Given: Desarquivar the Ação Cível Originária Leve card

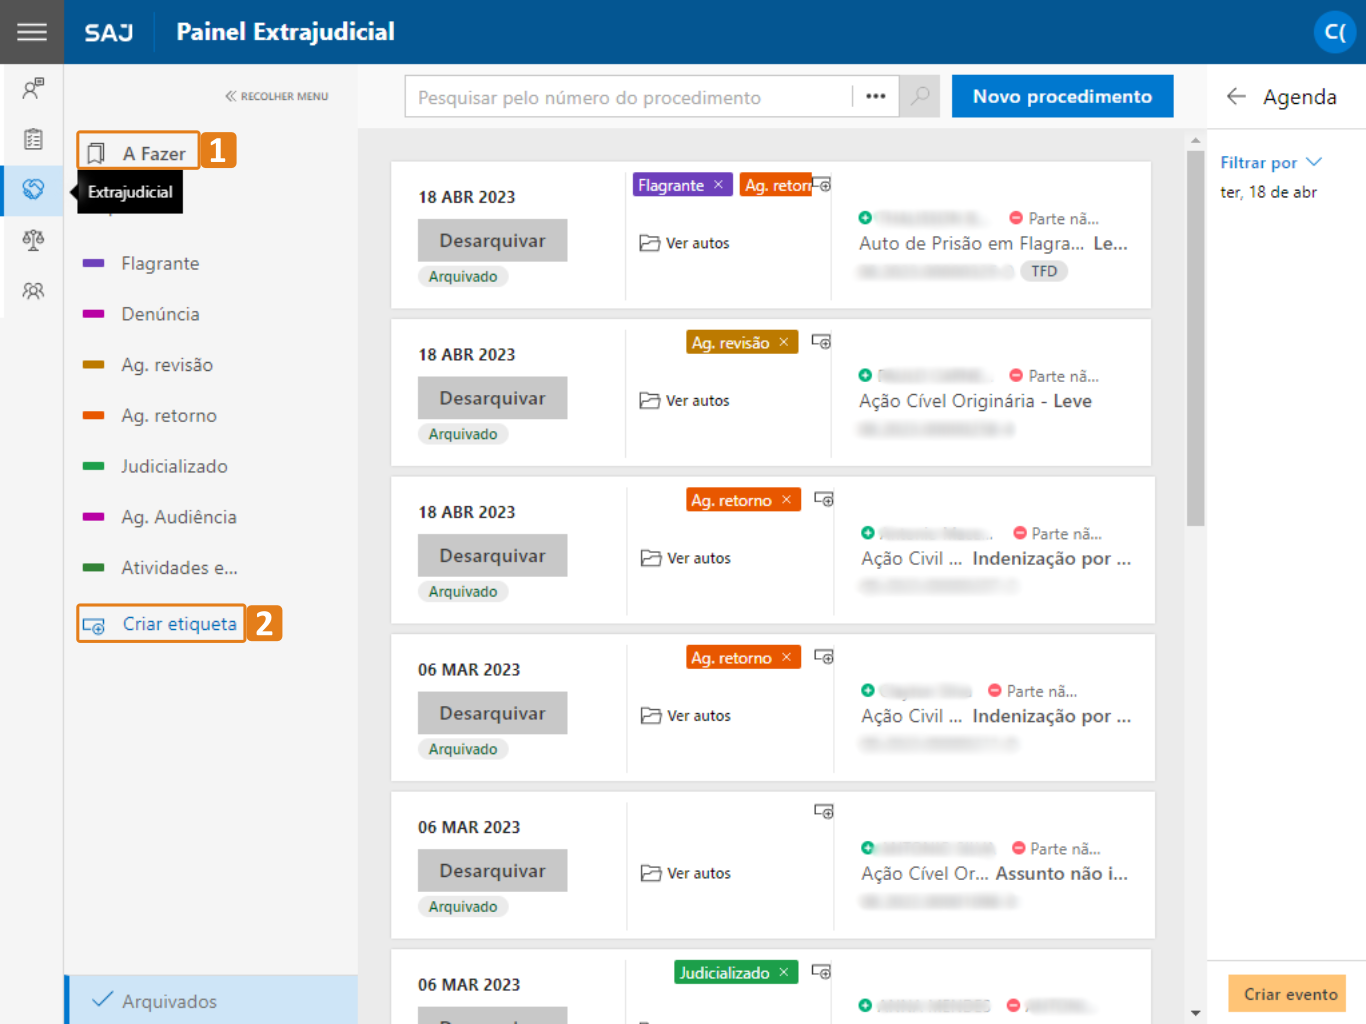Looking at the screenshot, I should [492, 398].
